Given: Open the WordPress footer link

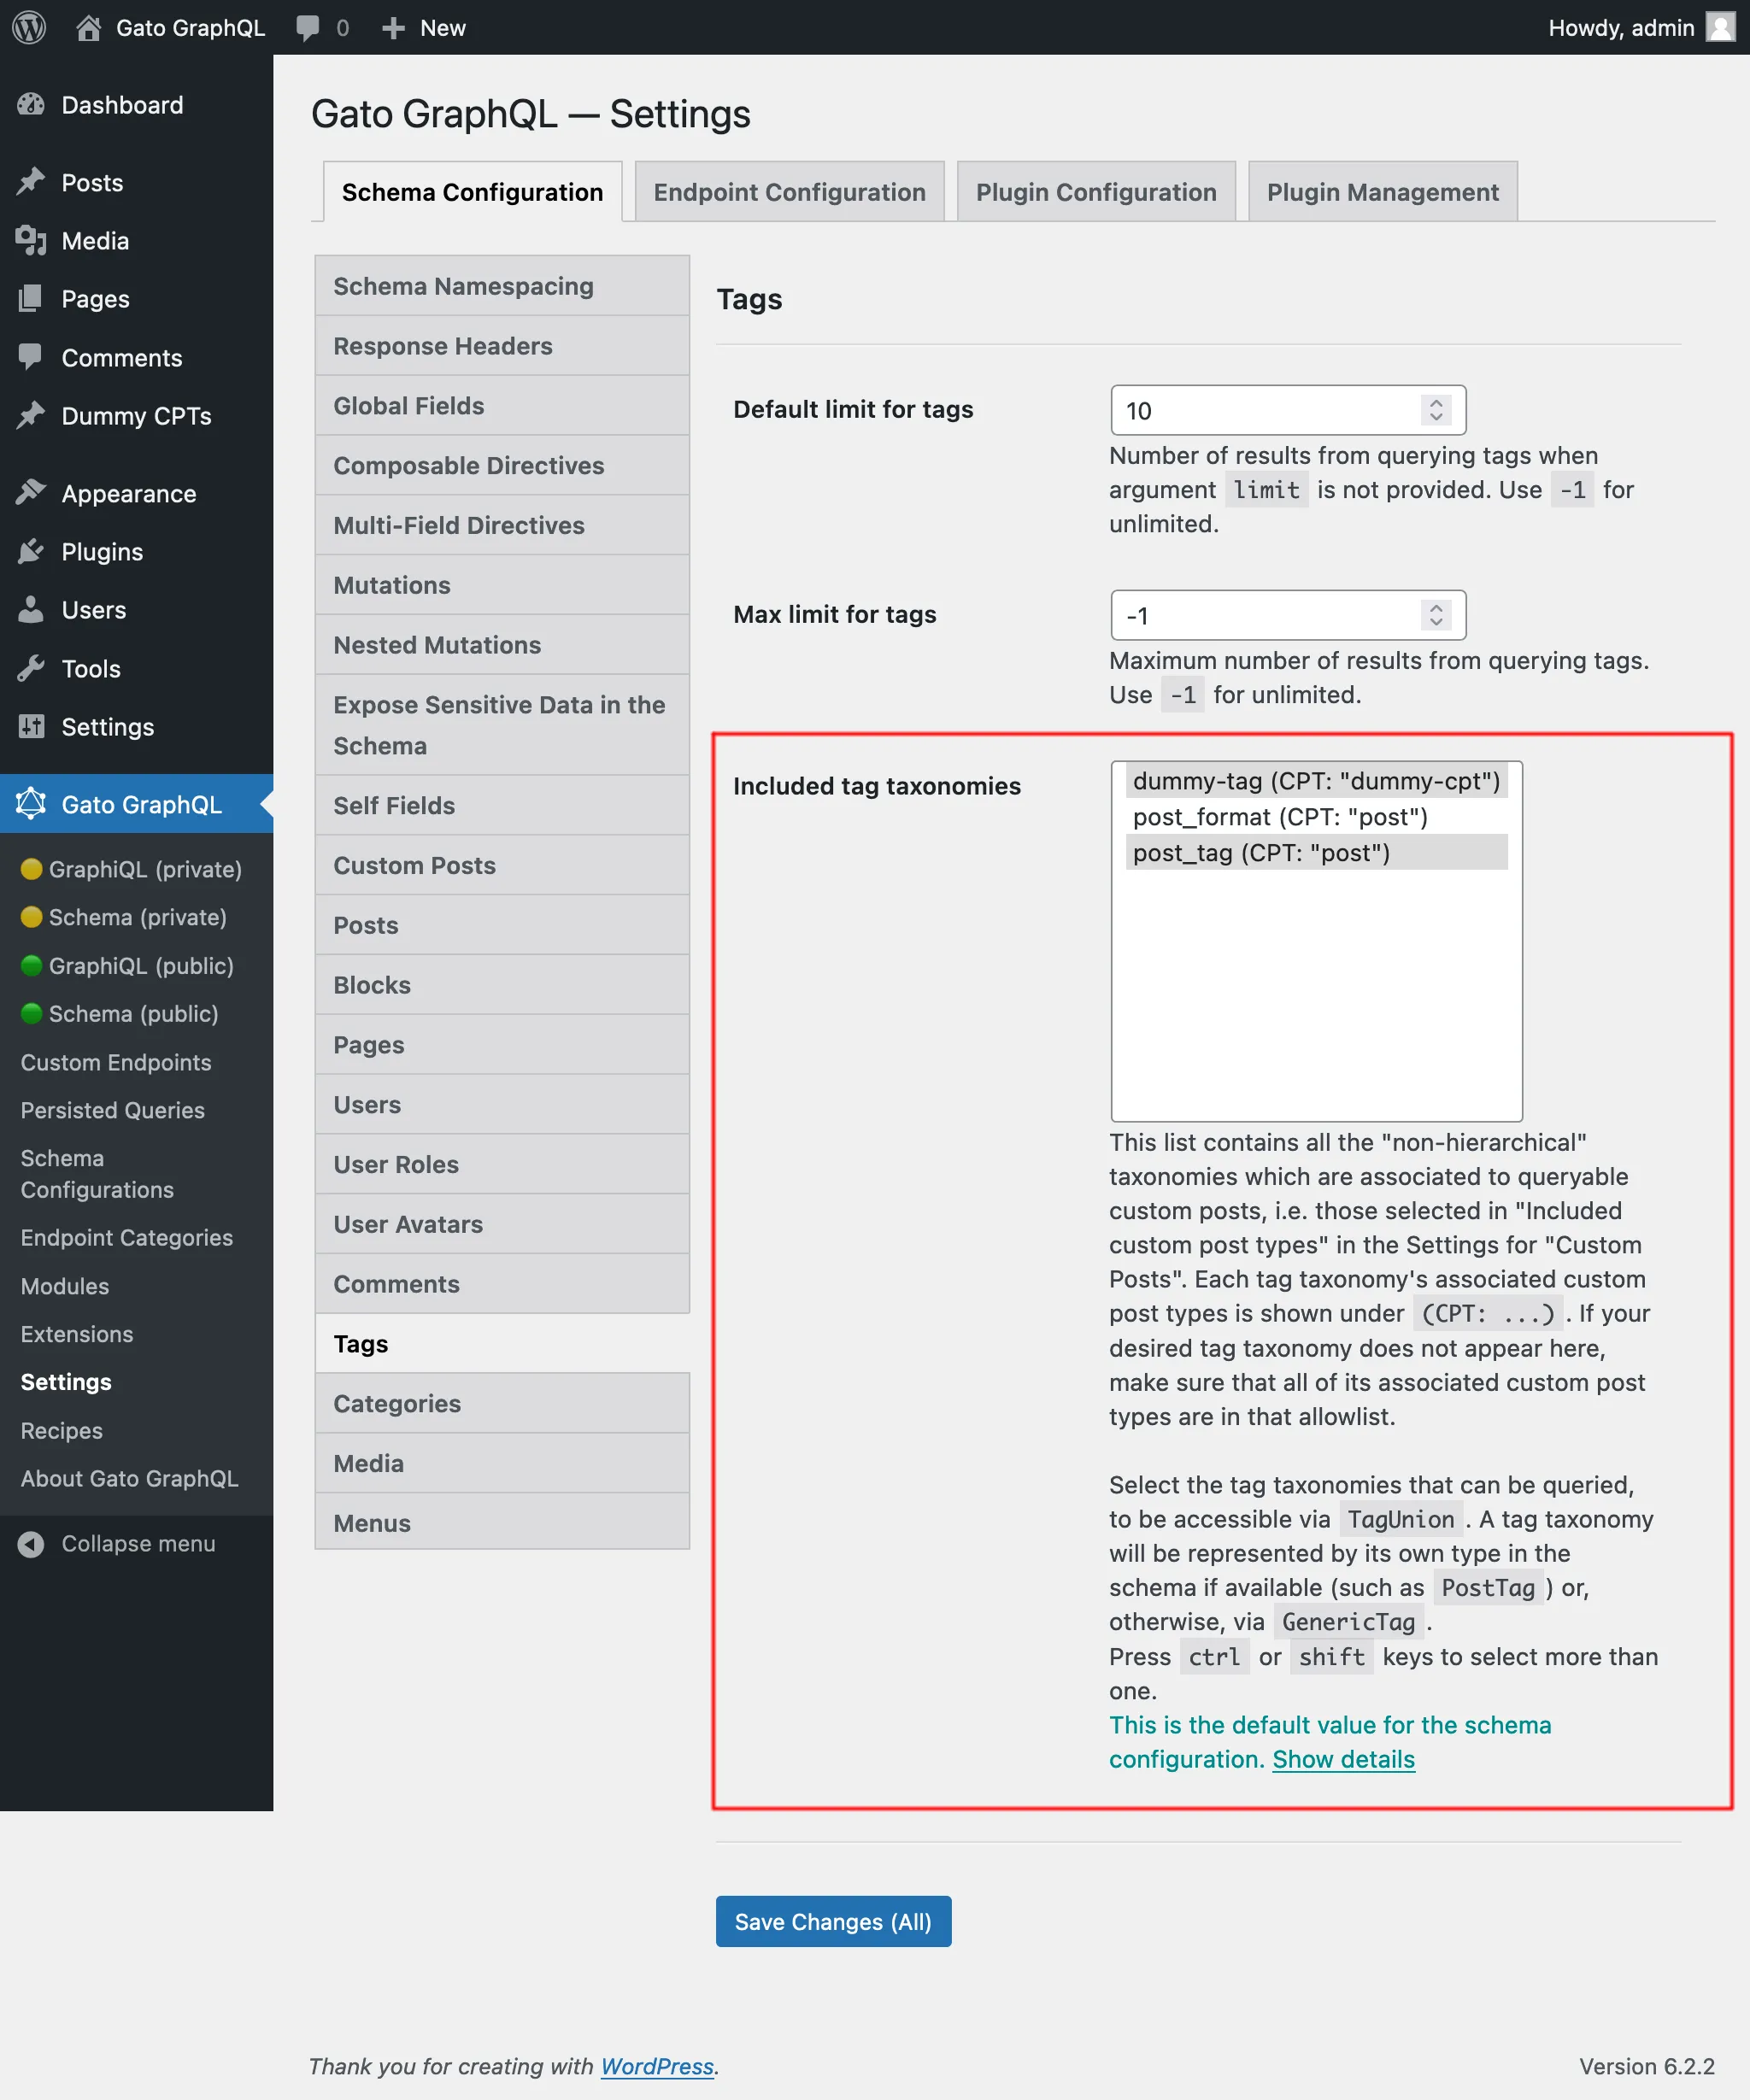Looking at the screenshot, I should [x=657, y=2066].
